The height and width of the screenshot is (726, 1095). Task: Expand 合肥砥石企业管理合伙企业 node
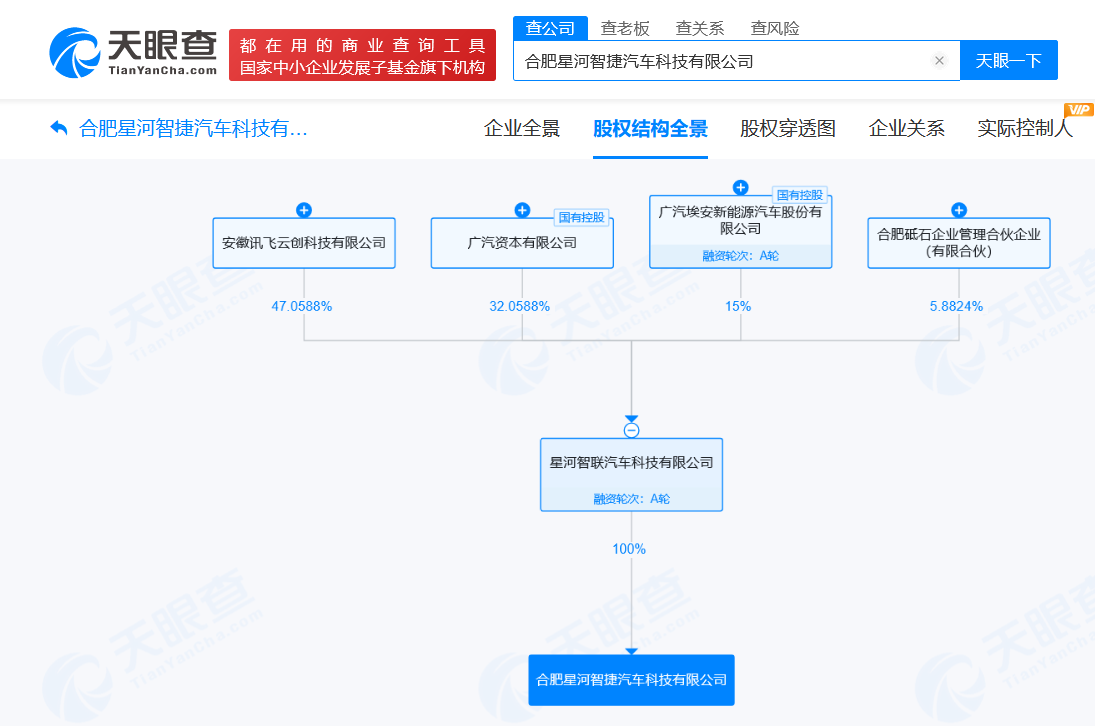(x=958, y=210)
